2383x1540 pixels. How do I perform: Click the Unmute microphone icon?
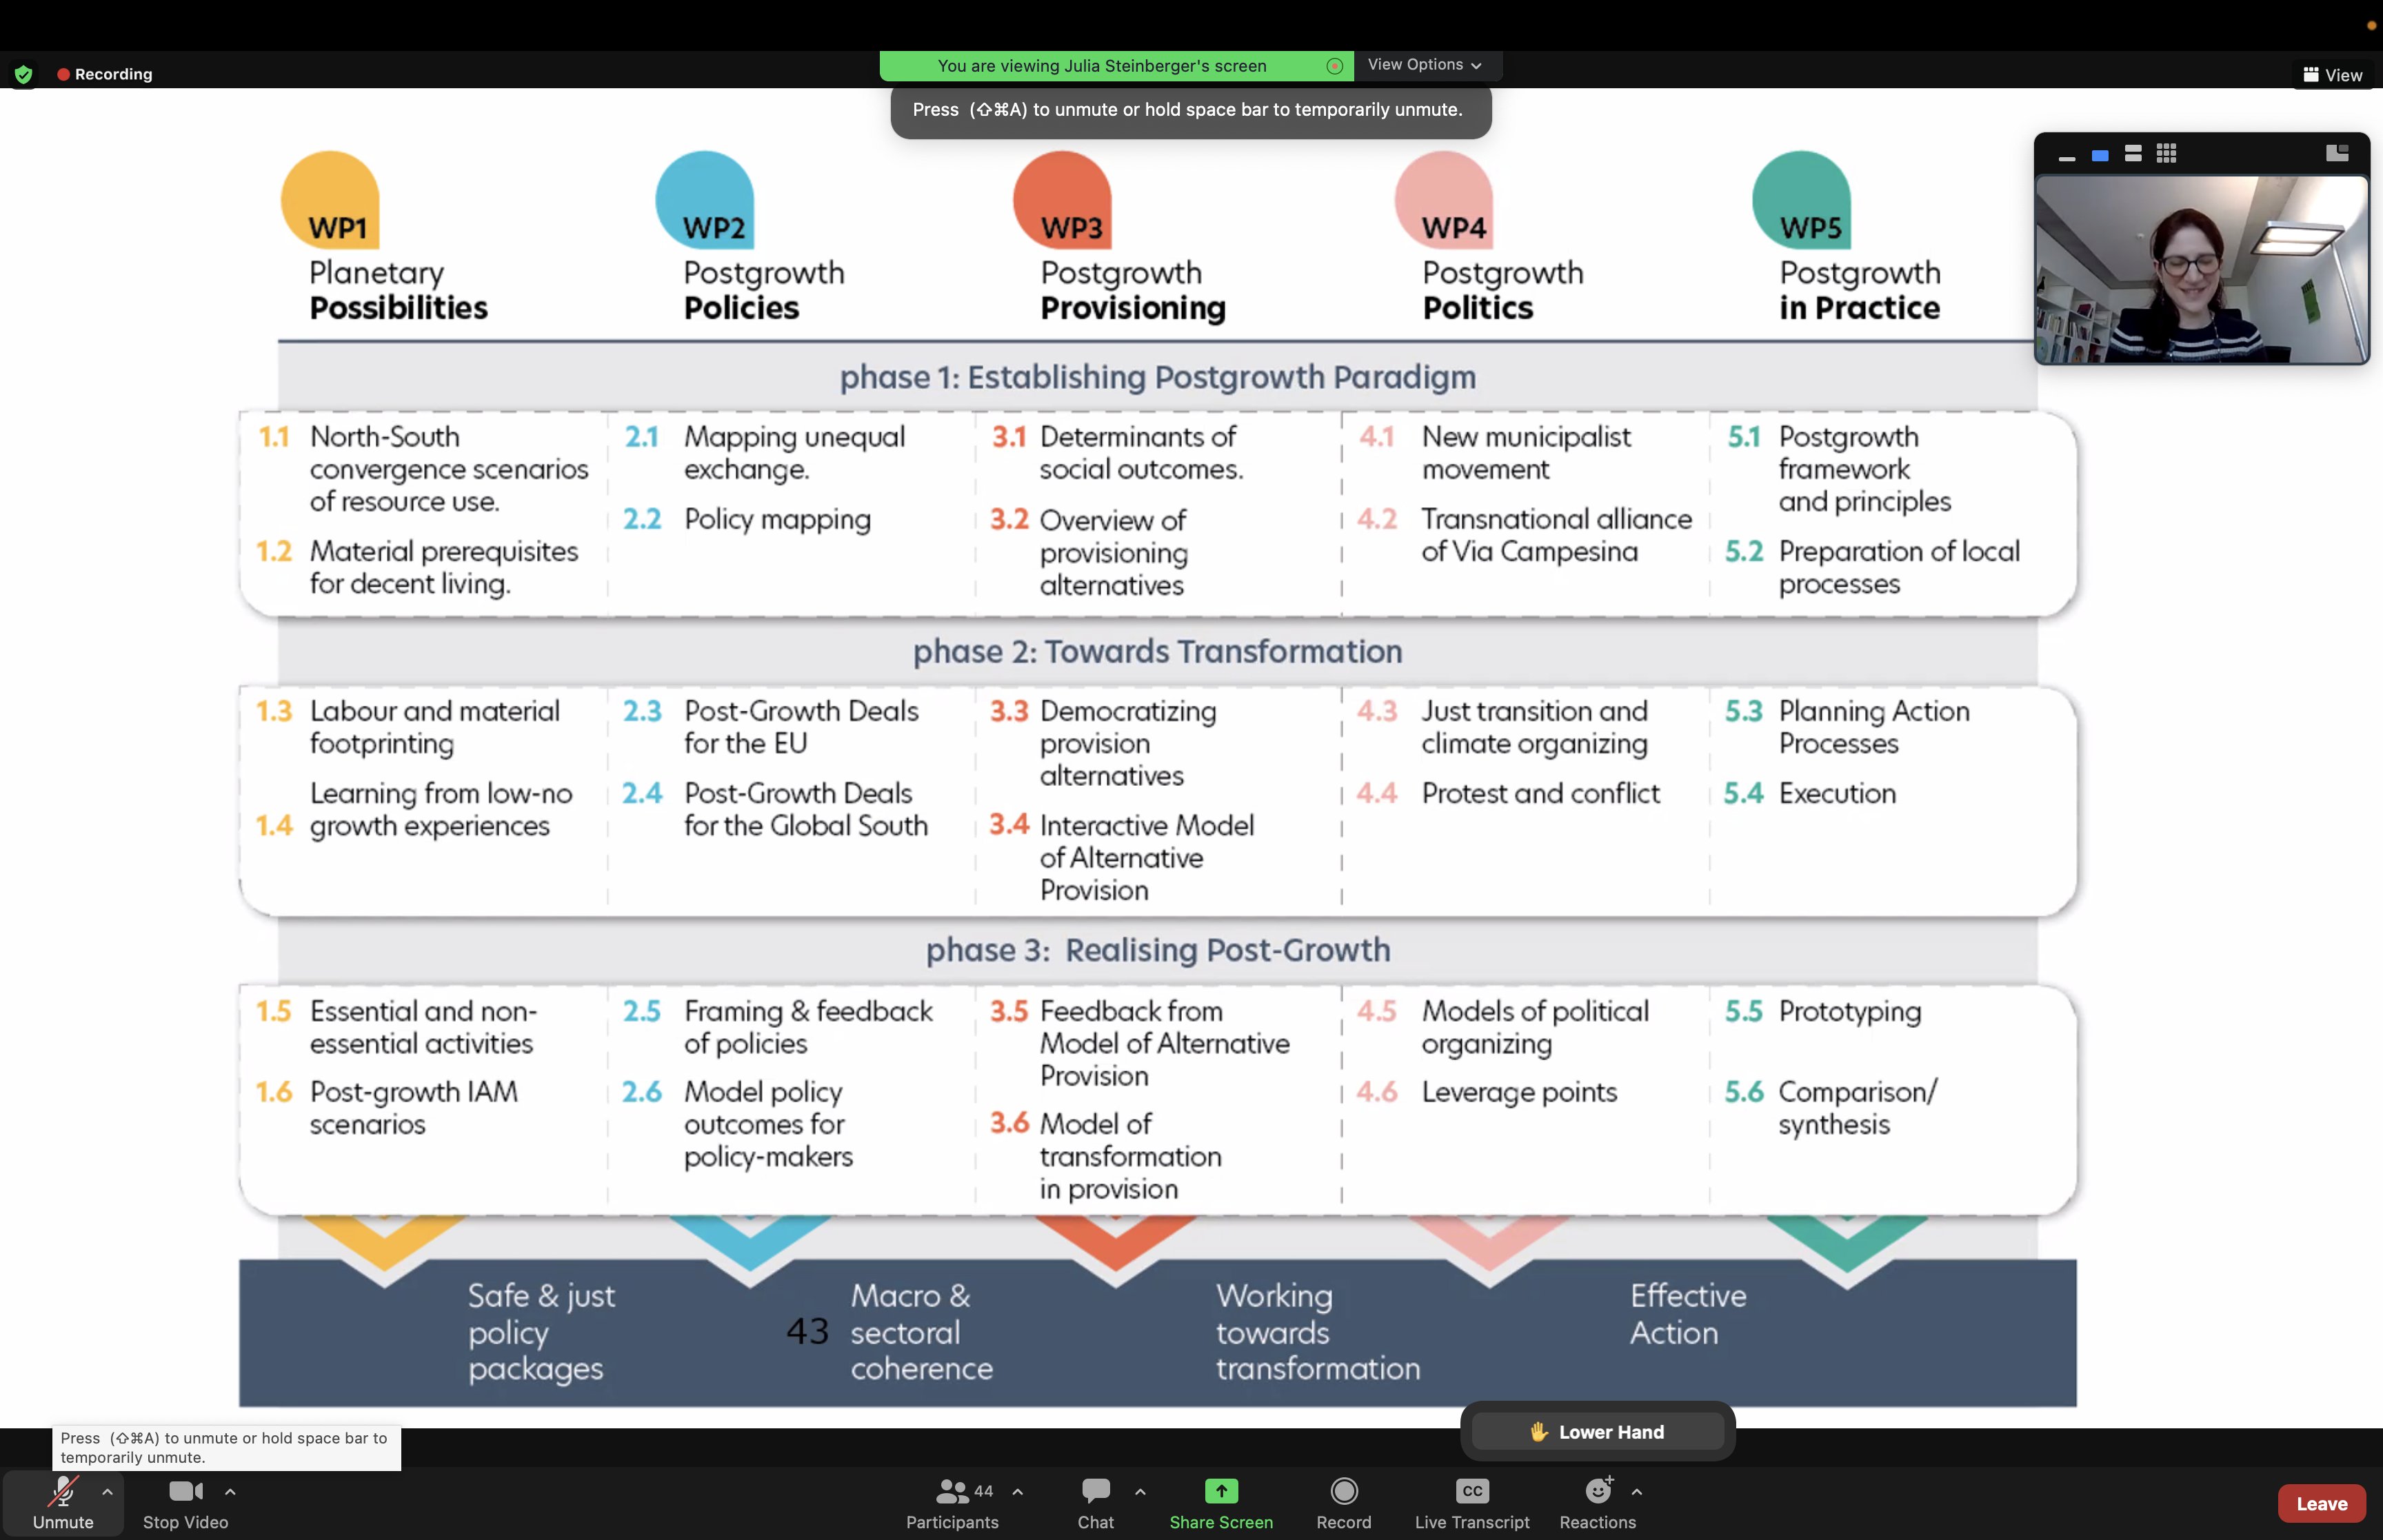click(63, 1491)
